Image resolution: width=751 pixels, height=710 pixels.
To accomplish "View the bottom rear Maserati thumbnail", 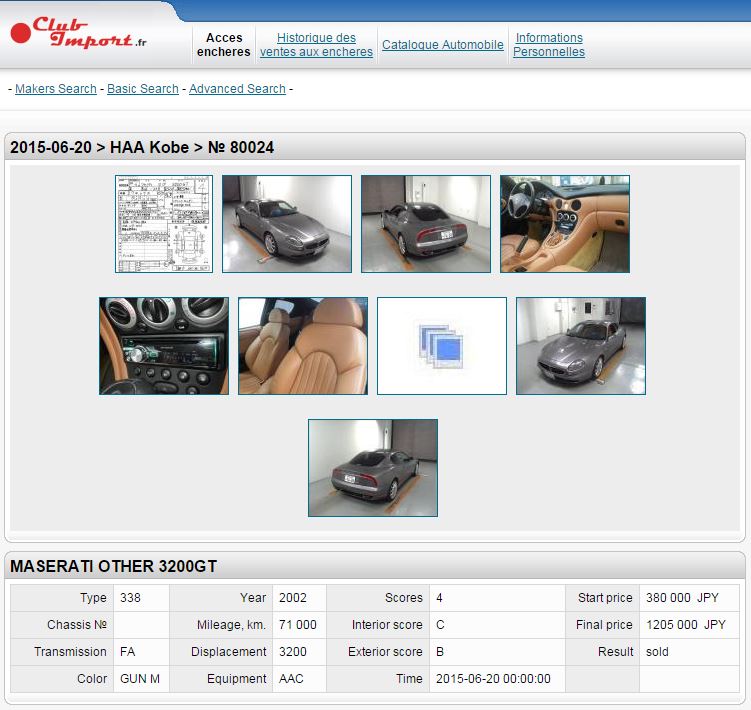I will pos(373,468).
